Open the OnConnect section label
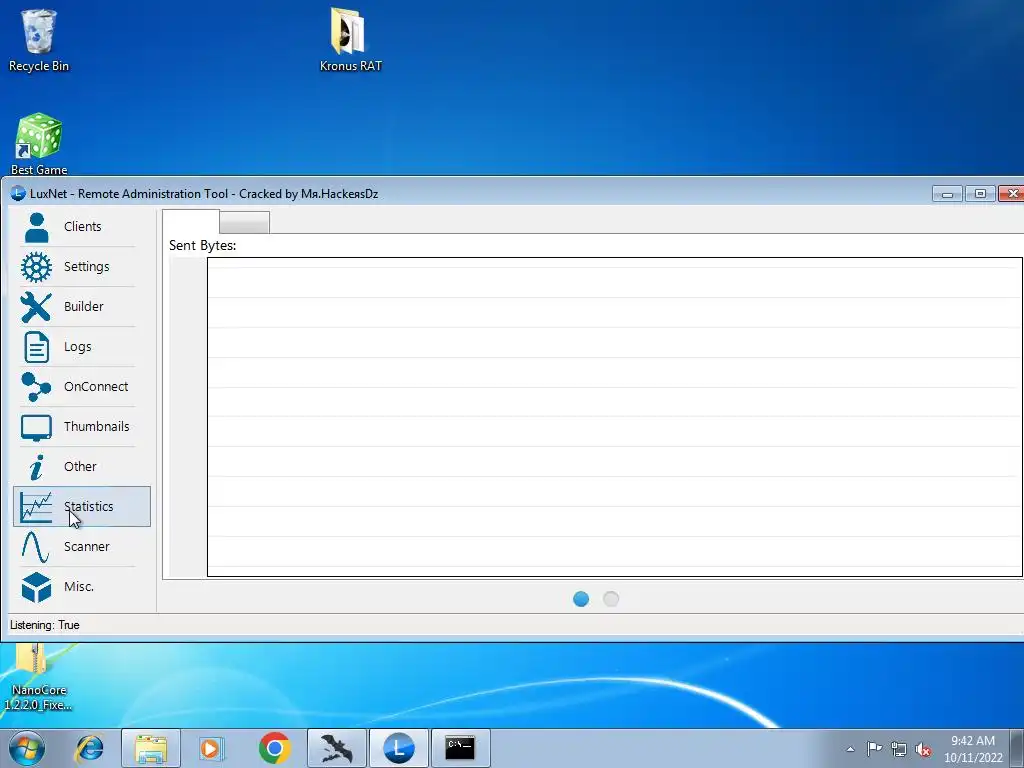Viewport: 1024px width, 768px height. [x=96, y=387]
